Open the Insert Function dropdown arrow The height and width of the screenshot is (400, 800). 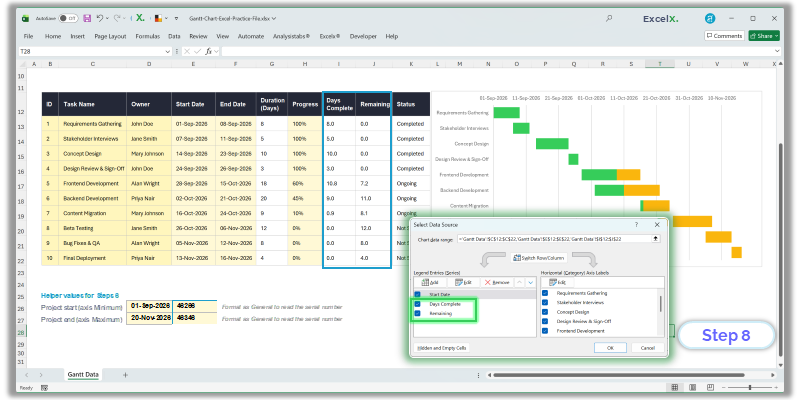[x=216, y=51]
